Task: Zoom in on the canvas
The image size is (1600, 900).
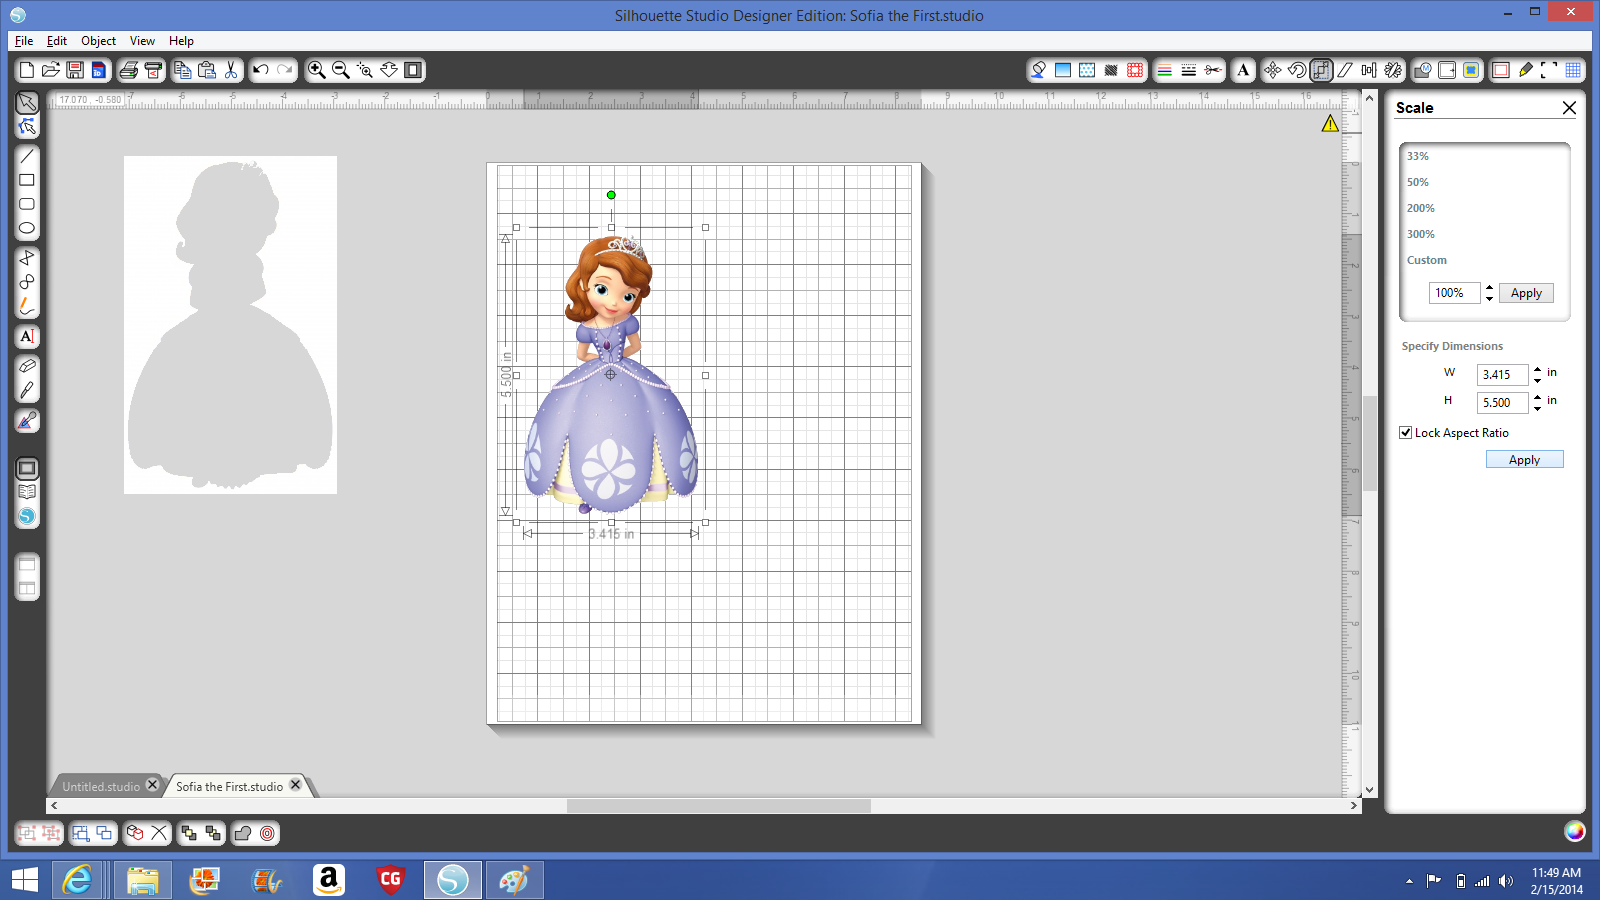Action: [x=317, y=70]
